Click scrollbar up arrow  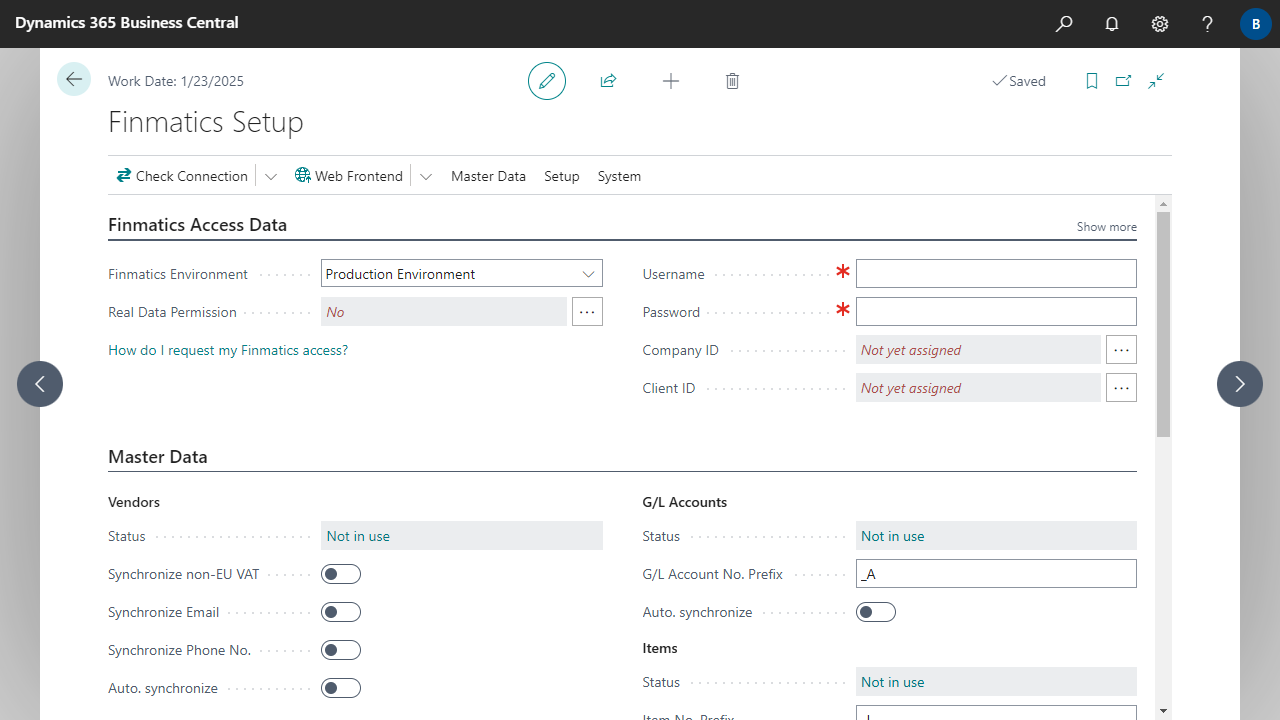click(x=1163, y=203)
